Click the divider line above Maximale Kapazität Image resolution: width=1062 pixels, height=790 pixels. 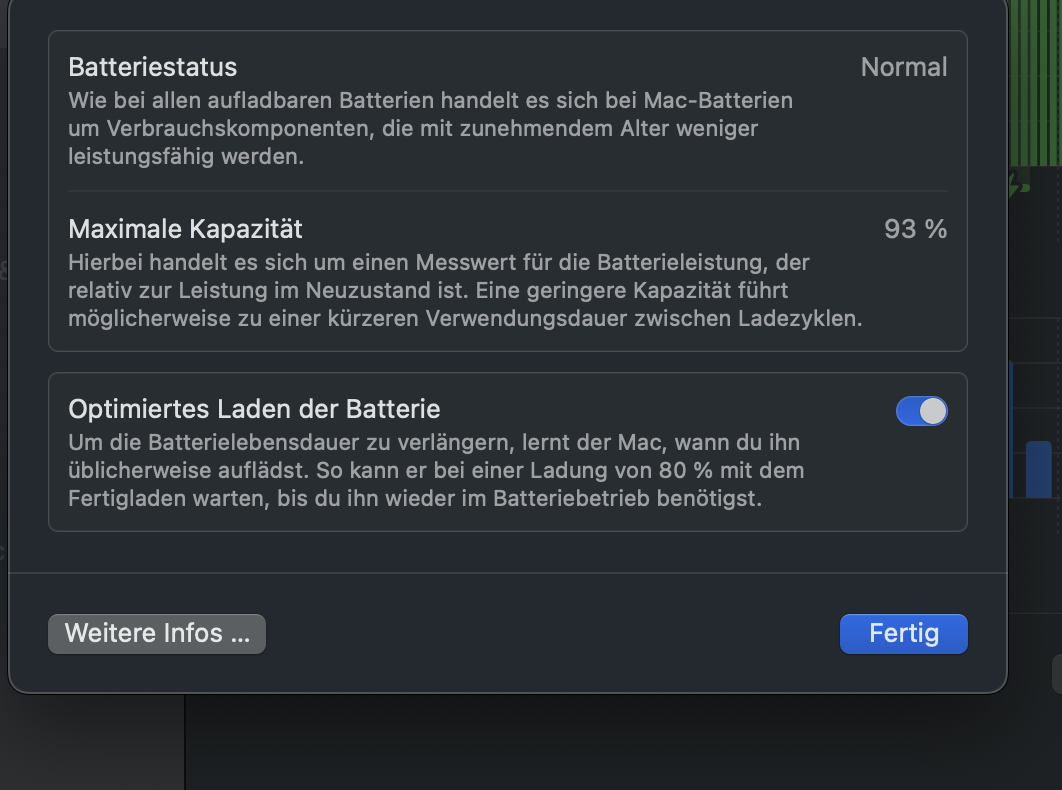(508, 191)
